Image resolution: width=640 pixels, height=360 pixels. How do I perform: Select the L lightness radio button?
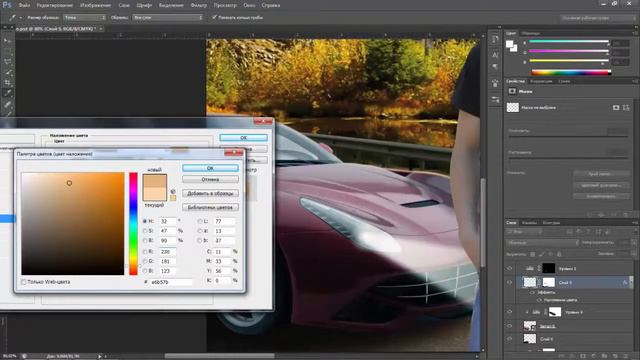coord(200,221)
